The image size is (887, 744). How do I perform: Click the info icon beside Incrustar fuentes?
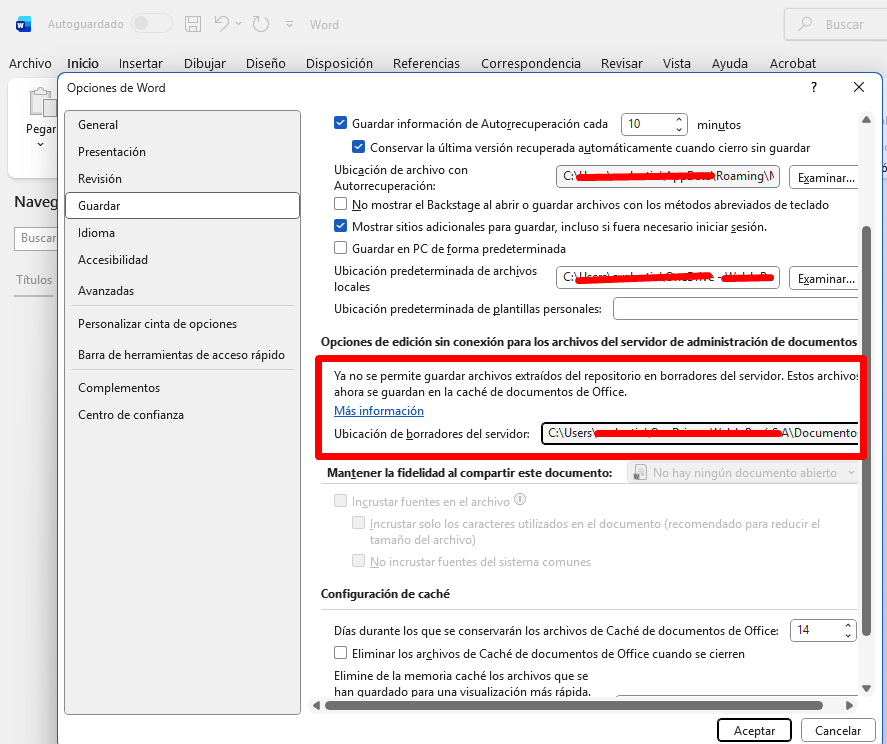[x=520, y=500]
